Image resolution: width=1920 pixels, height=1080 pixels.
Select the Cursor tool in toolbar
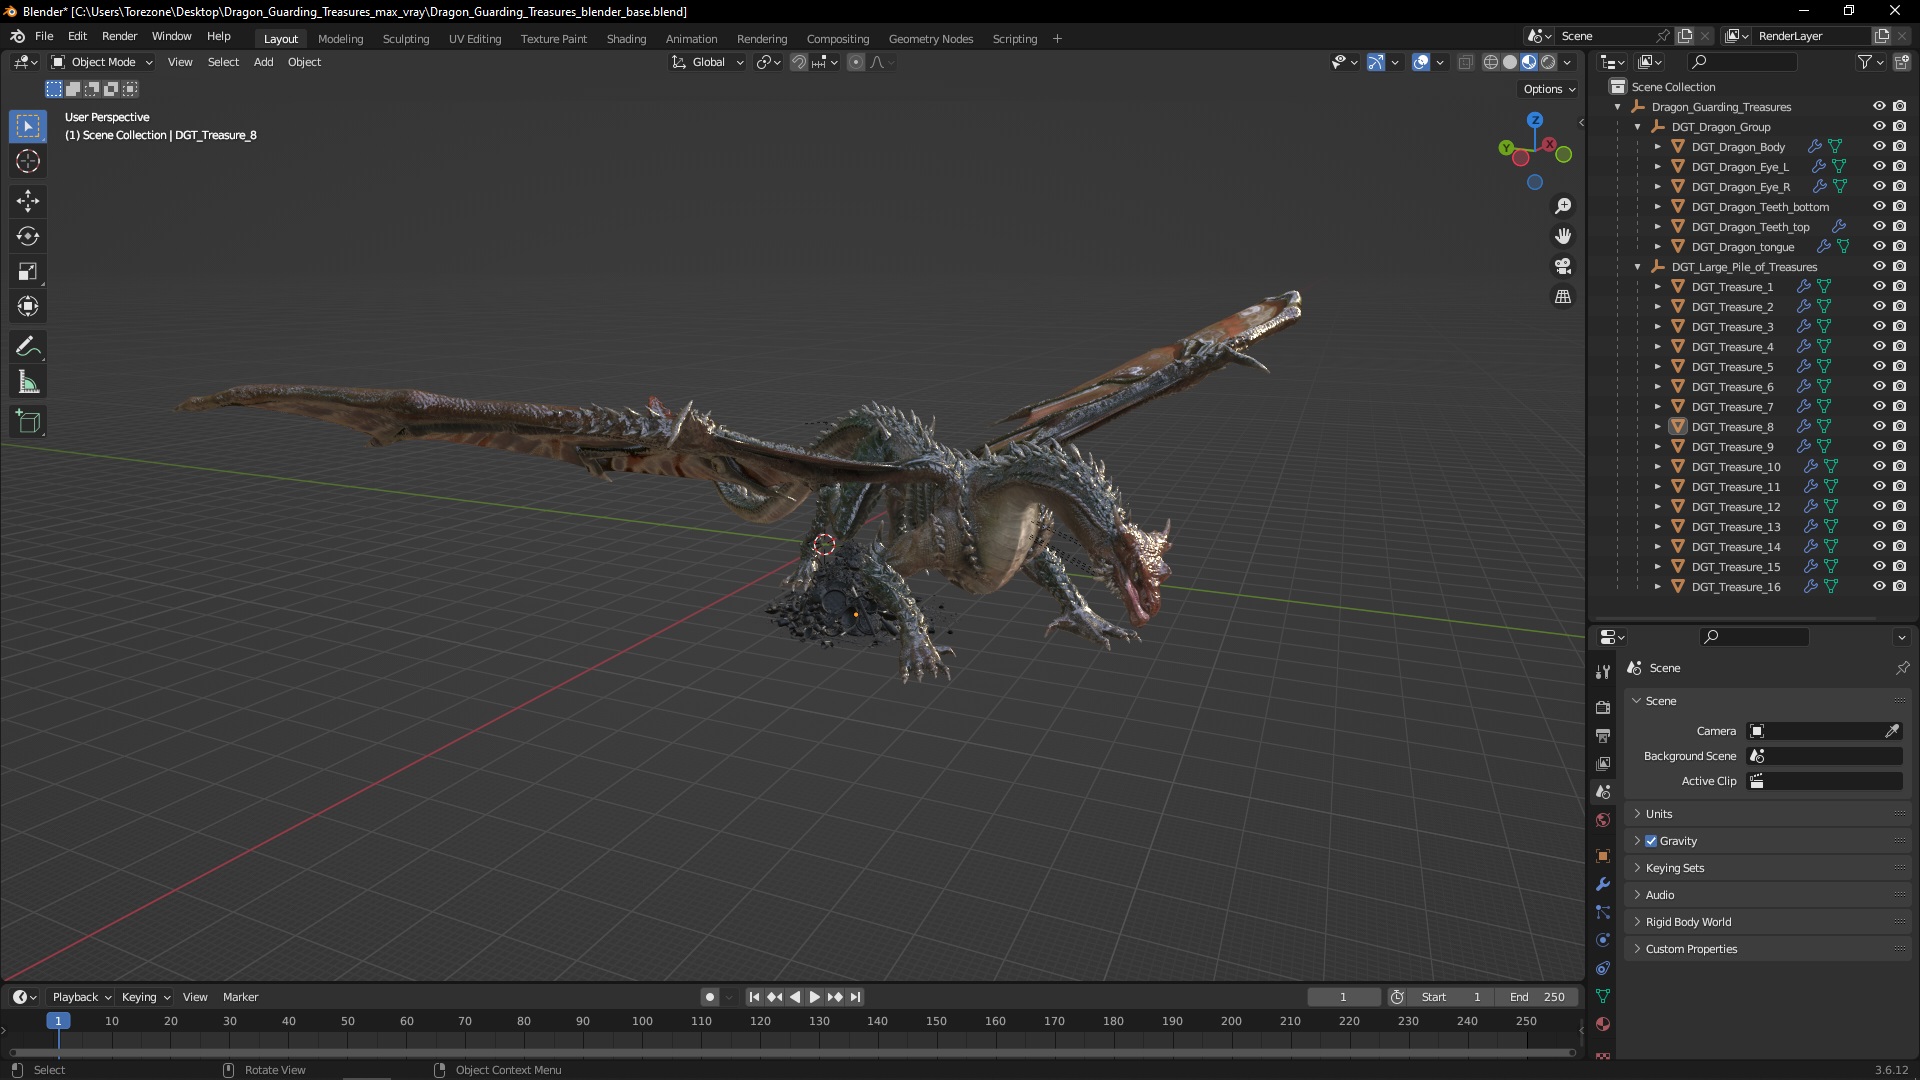pos(28,162)
